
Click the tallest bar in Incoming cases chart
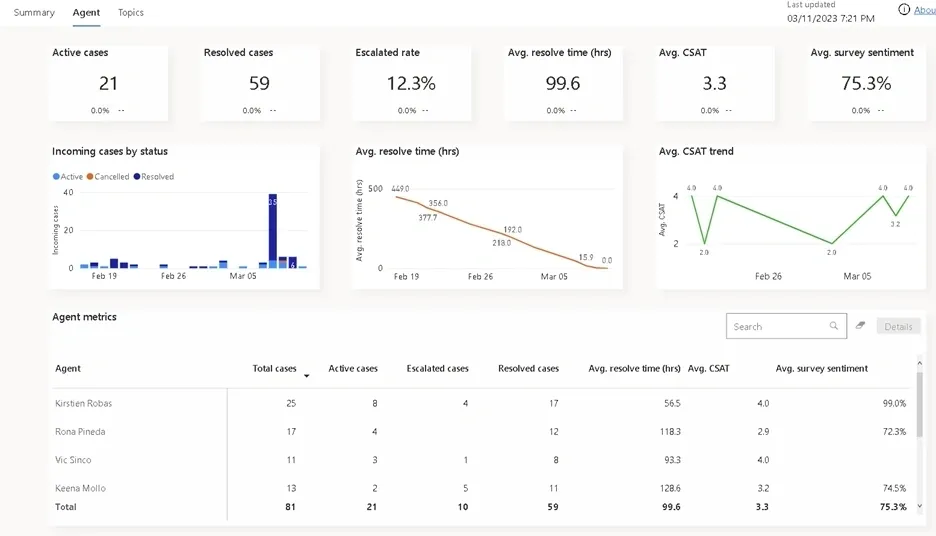272,230
